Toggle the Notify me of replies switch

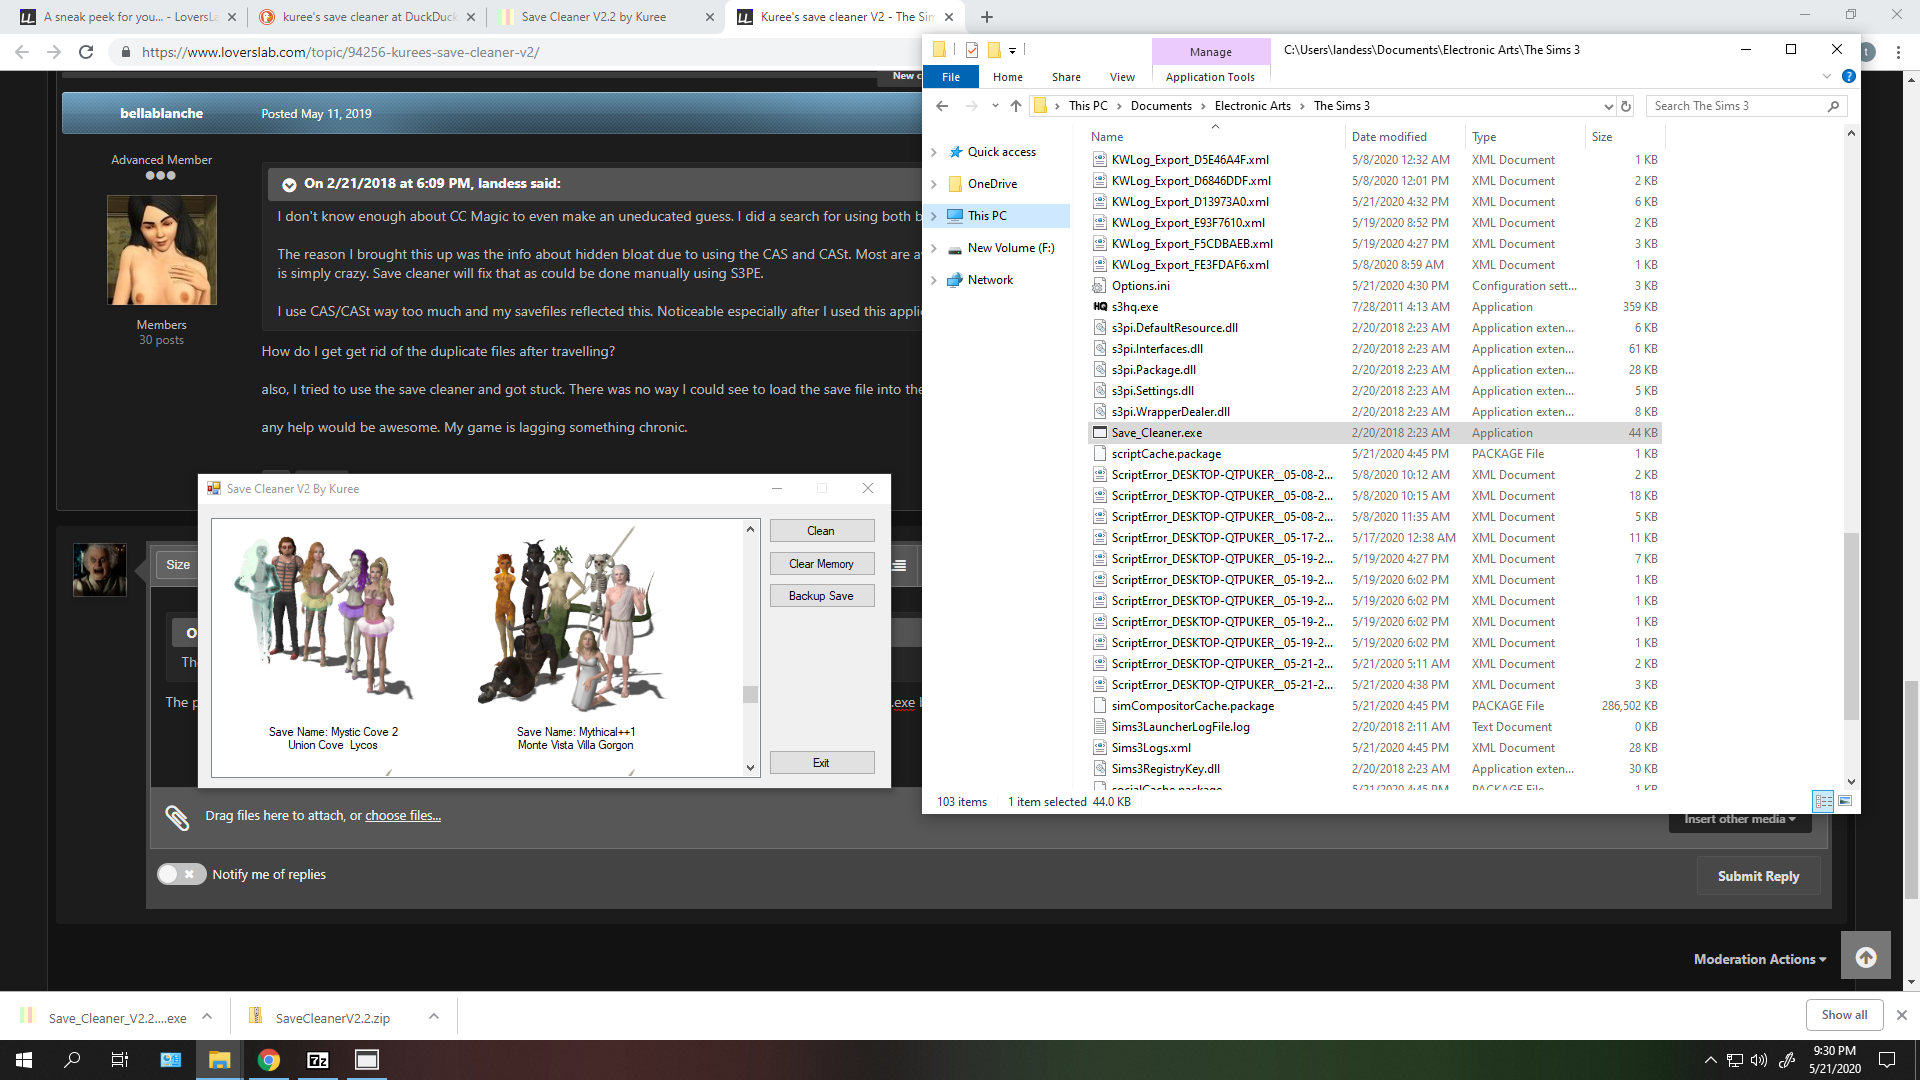181,874
